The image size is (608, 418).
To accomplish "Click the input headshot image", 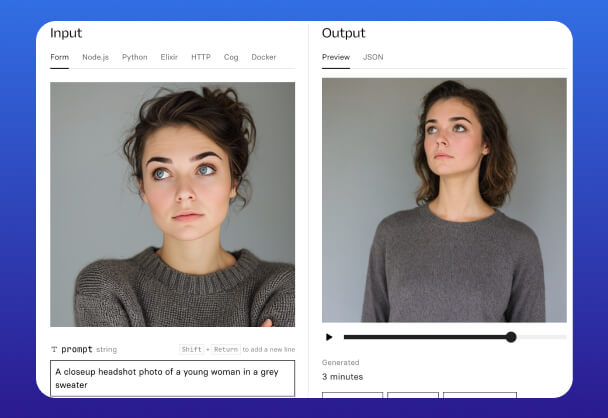I will pos(172,204).
